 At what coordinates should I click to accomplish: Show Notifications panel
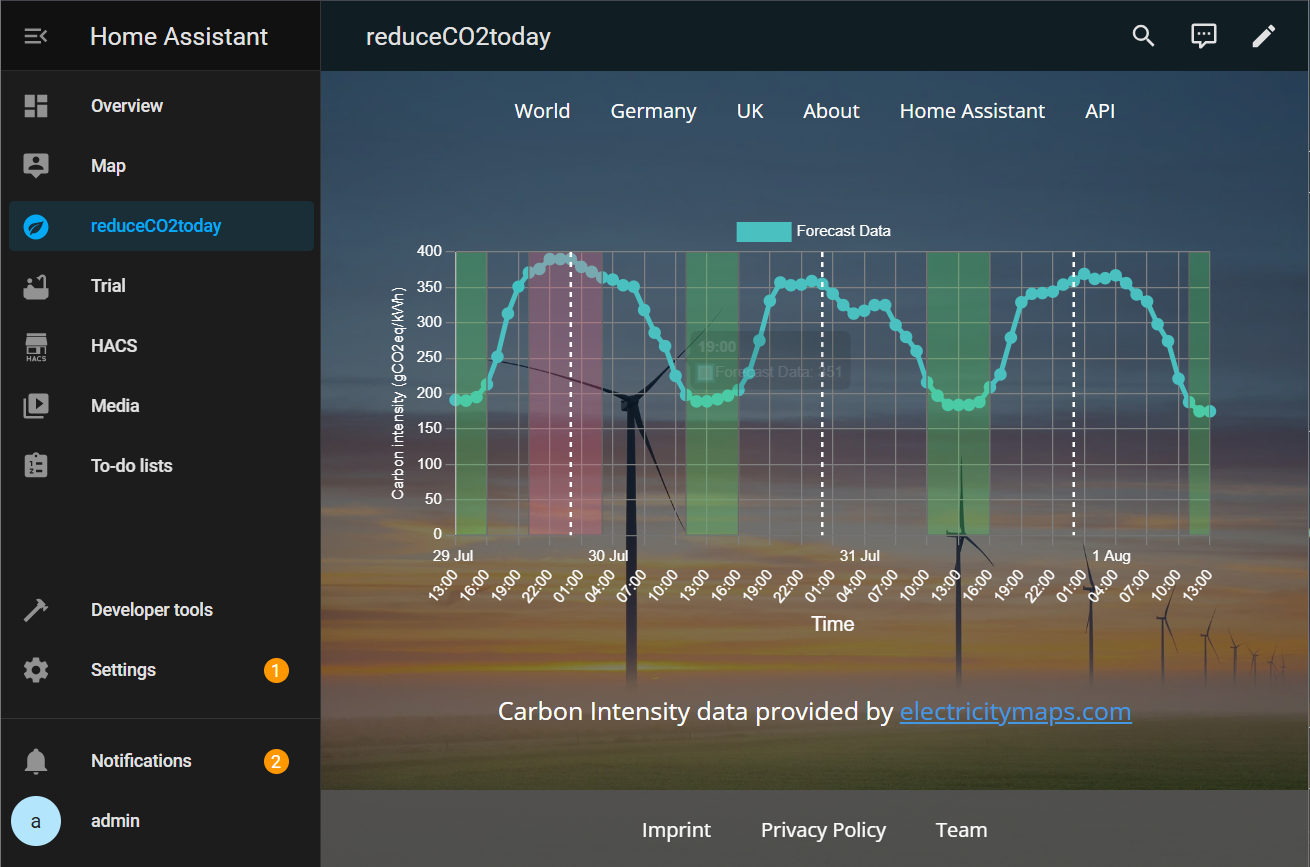pyautogui.click(x=161, y=761)
